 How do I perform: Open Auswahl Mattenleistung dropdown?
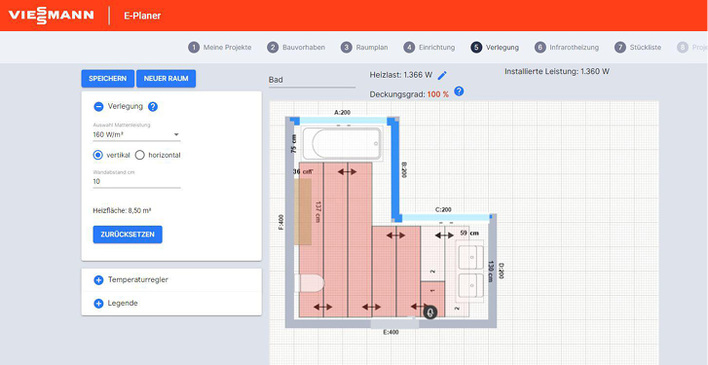click(x=136, y=135)
